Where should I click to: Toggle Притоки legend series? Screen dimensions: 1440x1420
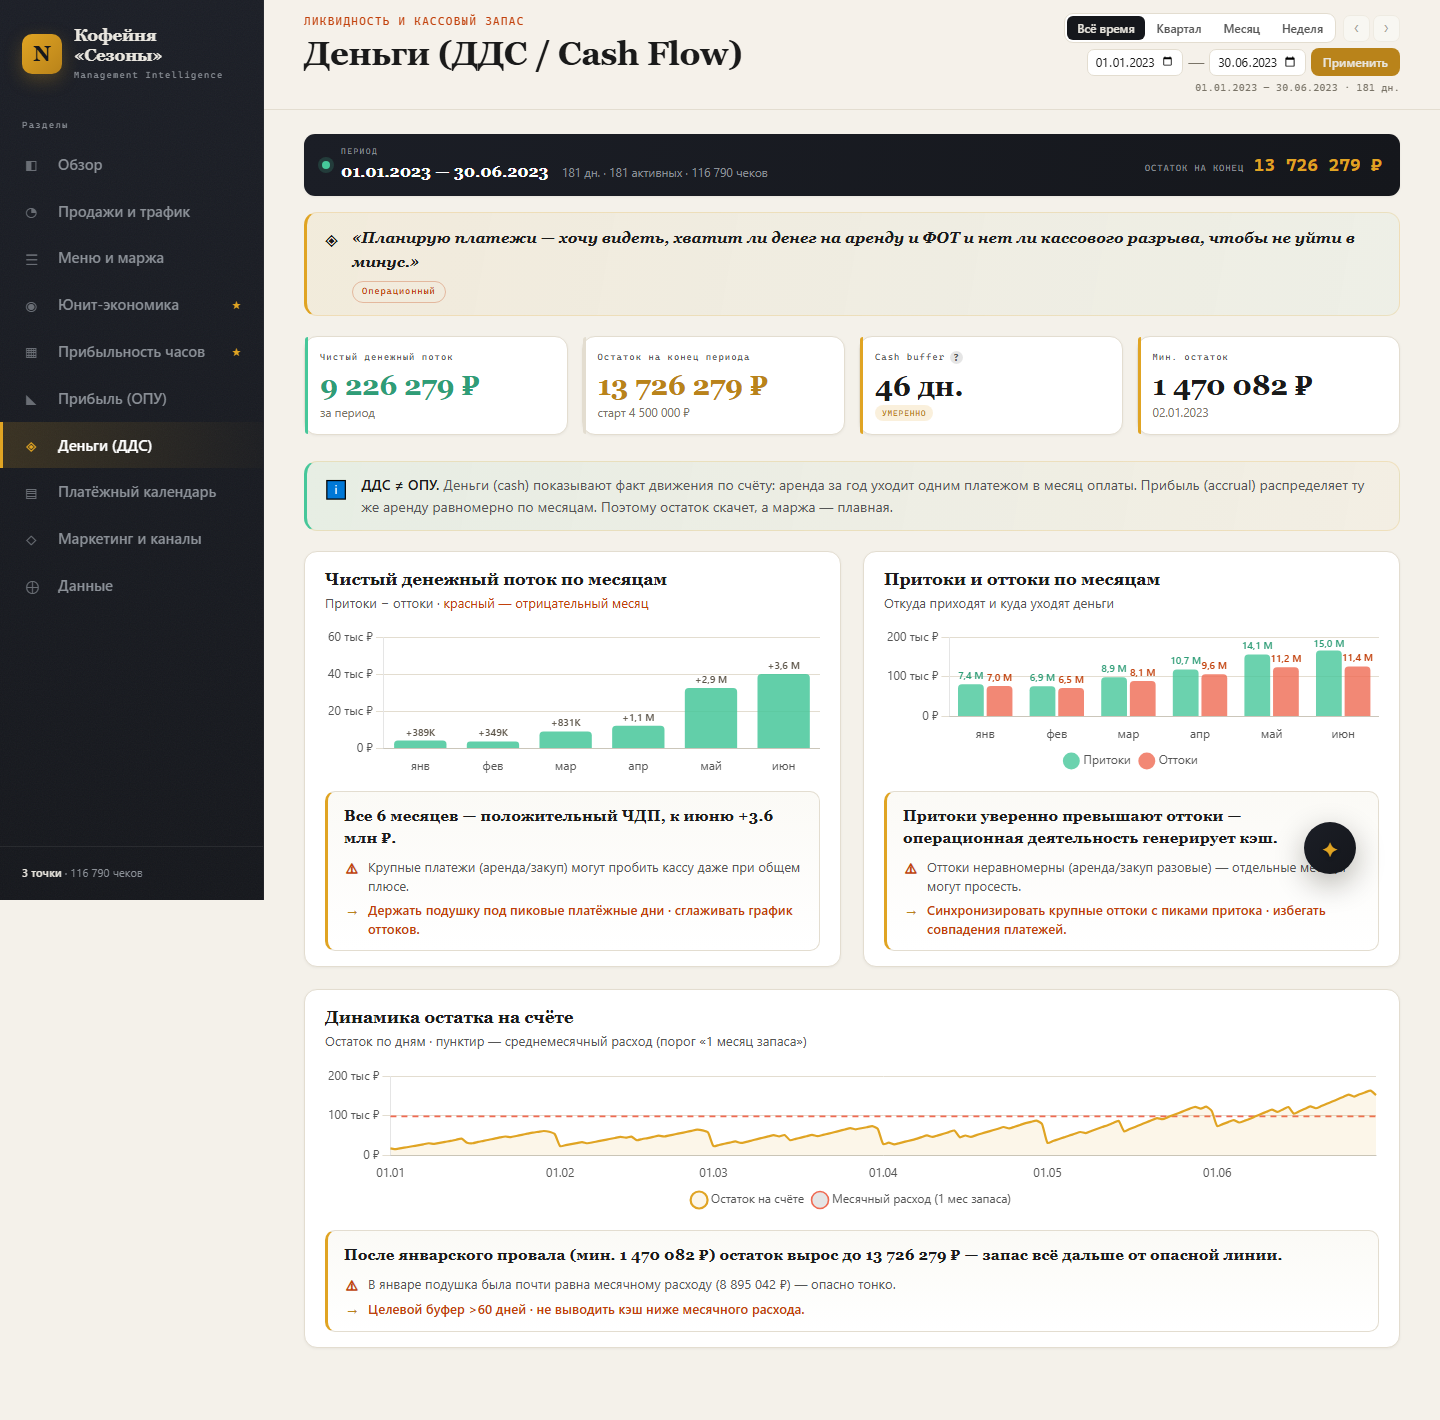coord(1097,761)
